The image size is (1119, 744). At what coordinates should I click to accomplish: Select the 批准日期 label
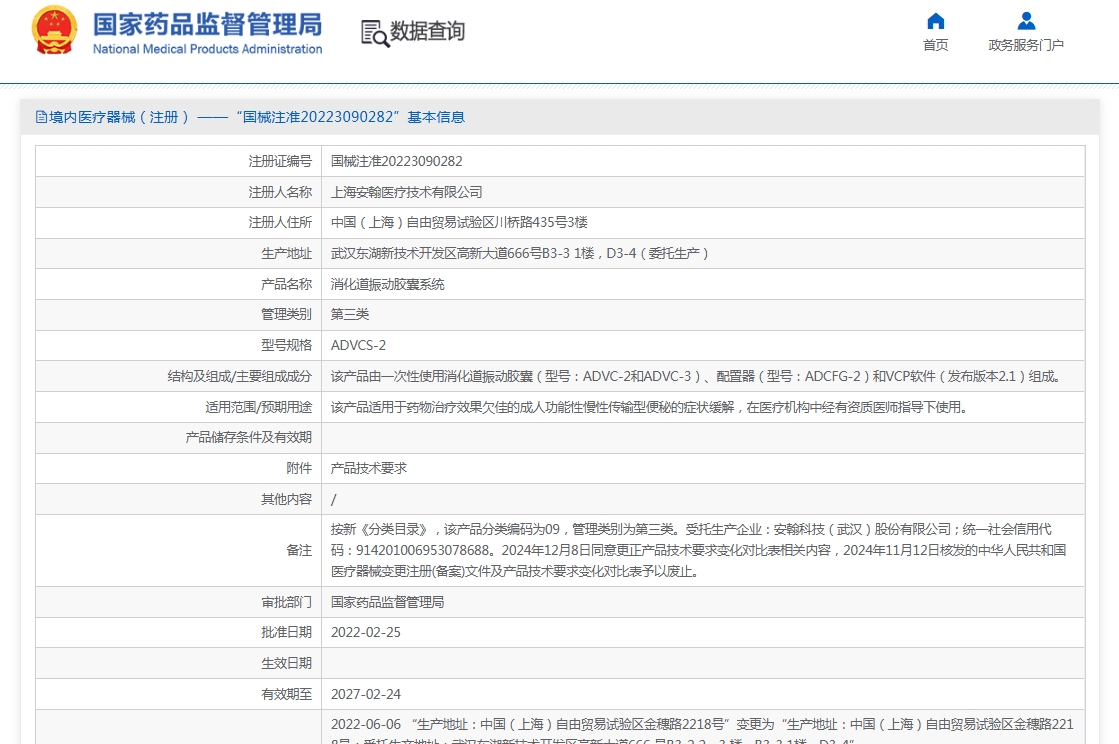(286, 633)
